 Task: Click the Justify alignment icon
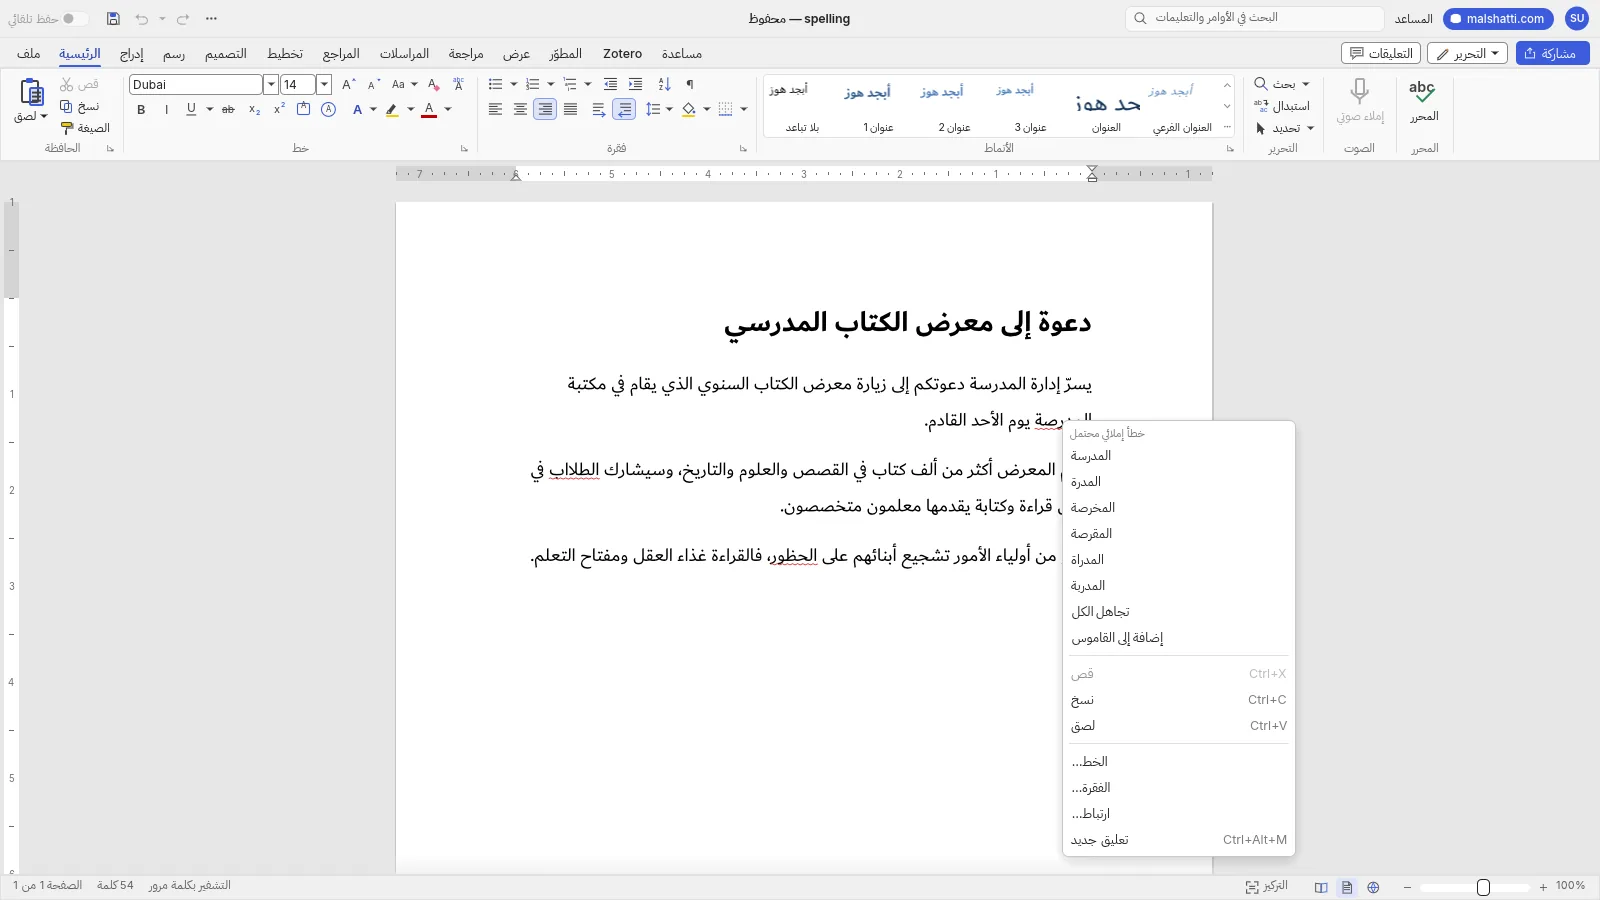click(x=570, y=109)
